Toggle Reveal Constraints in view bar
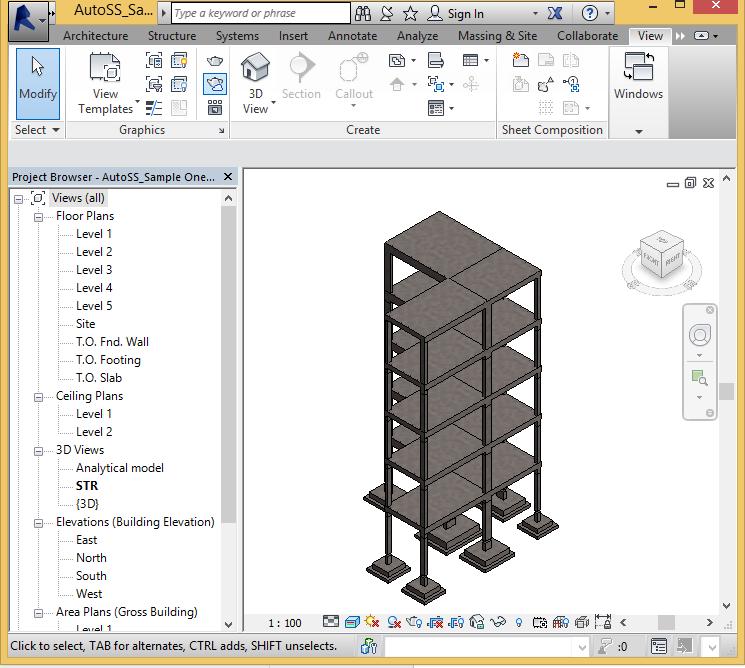 click(603, 621)
